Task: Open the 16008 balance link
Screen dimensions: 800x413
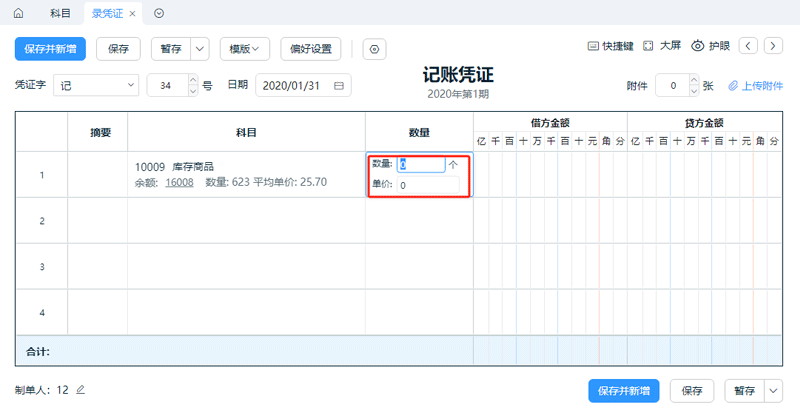Action: click(179, 182)
